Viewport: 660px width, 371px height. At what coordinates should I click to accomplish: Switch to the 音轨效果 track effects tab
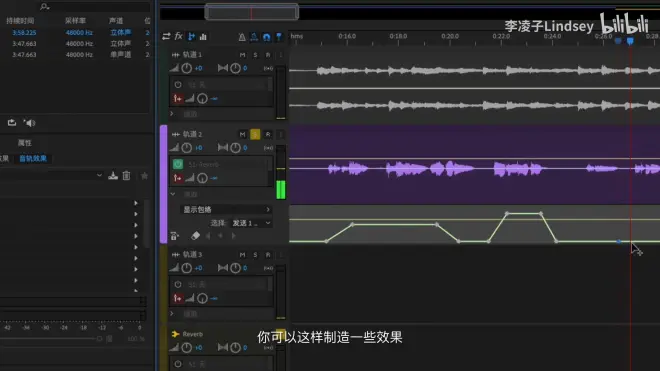[33, 159]
